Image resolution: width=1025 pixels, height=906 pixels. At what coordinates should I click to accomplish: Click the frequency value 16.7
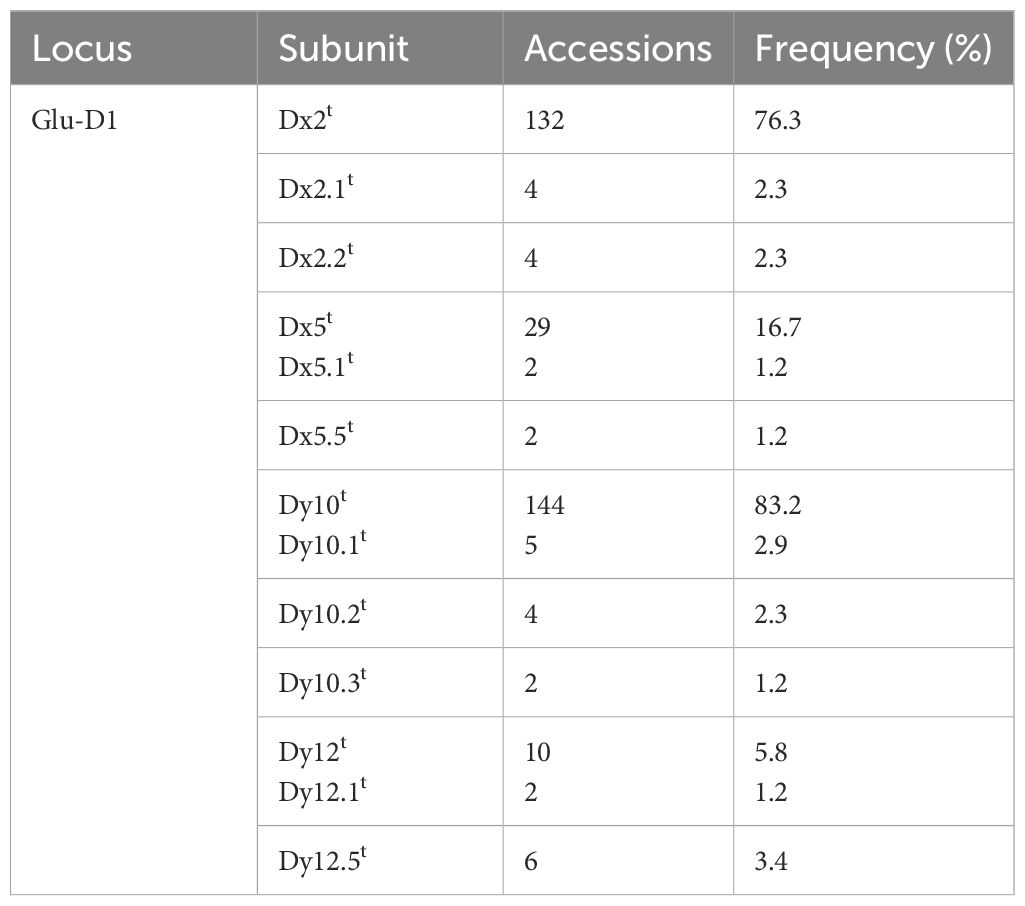tap(780, 328)
